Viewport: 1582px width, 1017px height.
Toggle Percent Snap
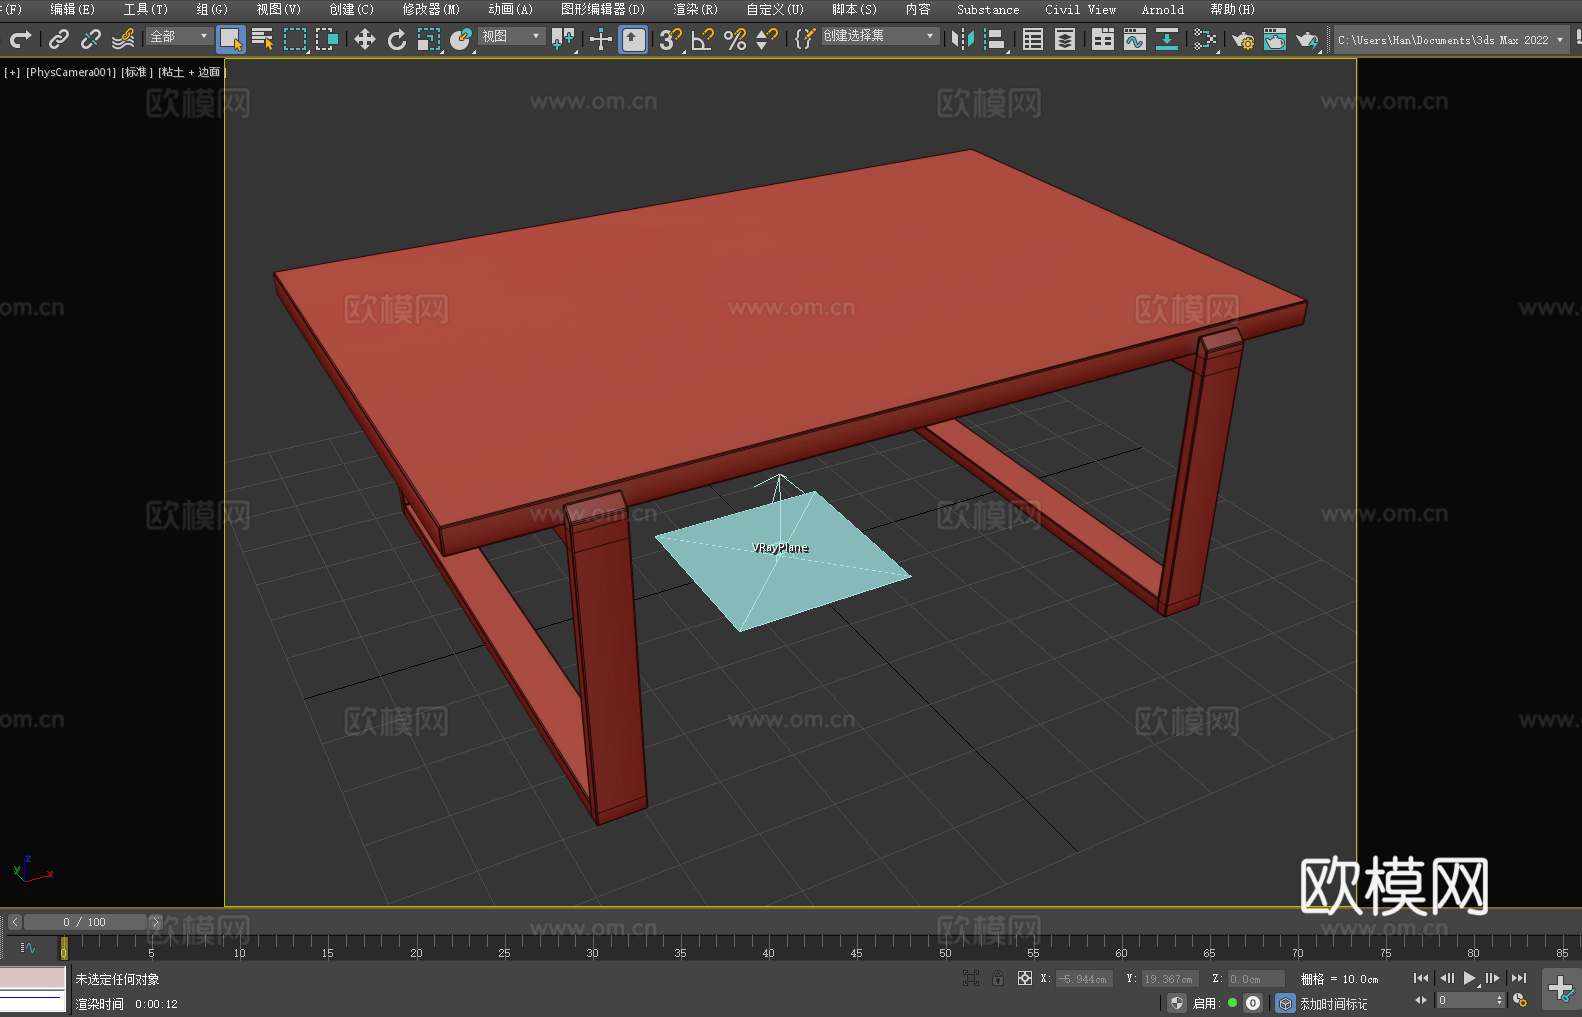[735, 39]
